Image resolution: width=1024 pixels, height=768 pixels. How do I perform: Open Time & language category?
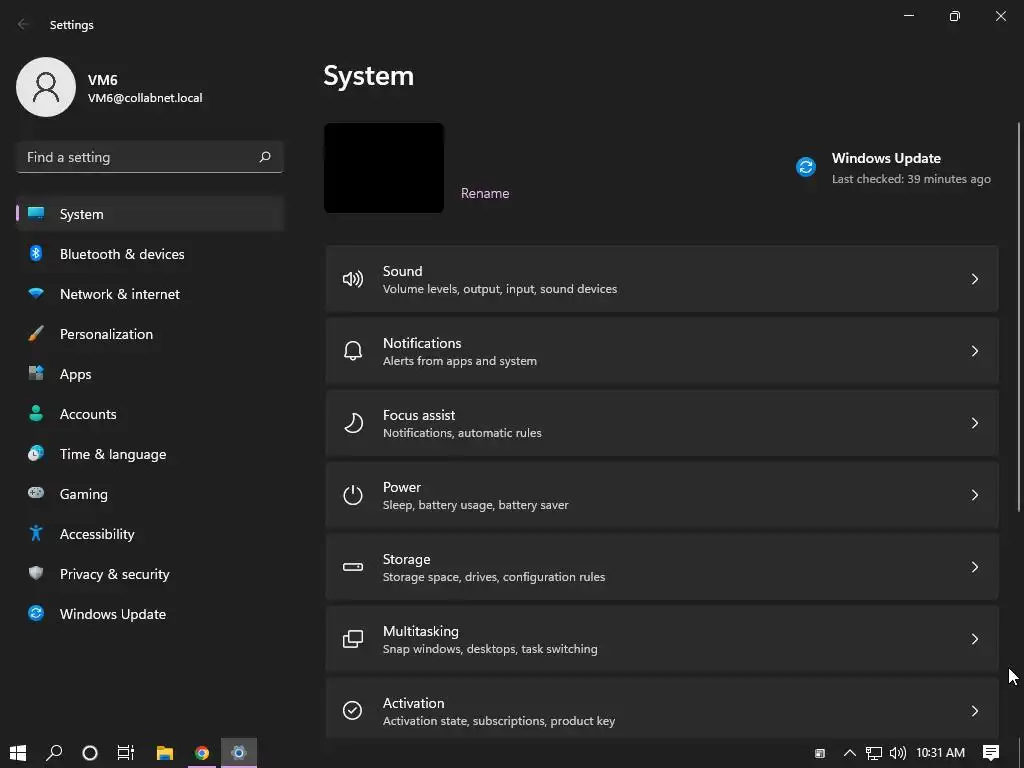(150, 454)
